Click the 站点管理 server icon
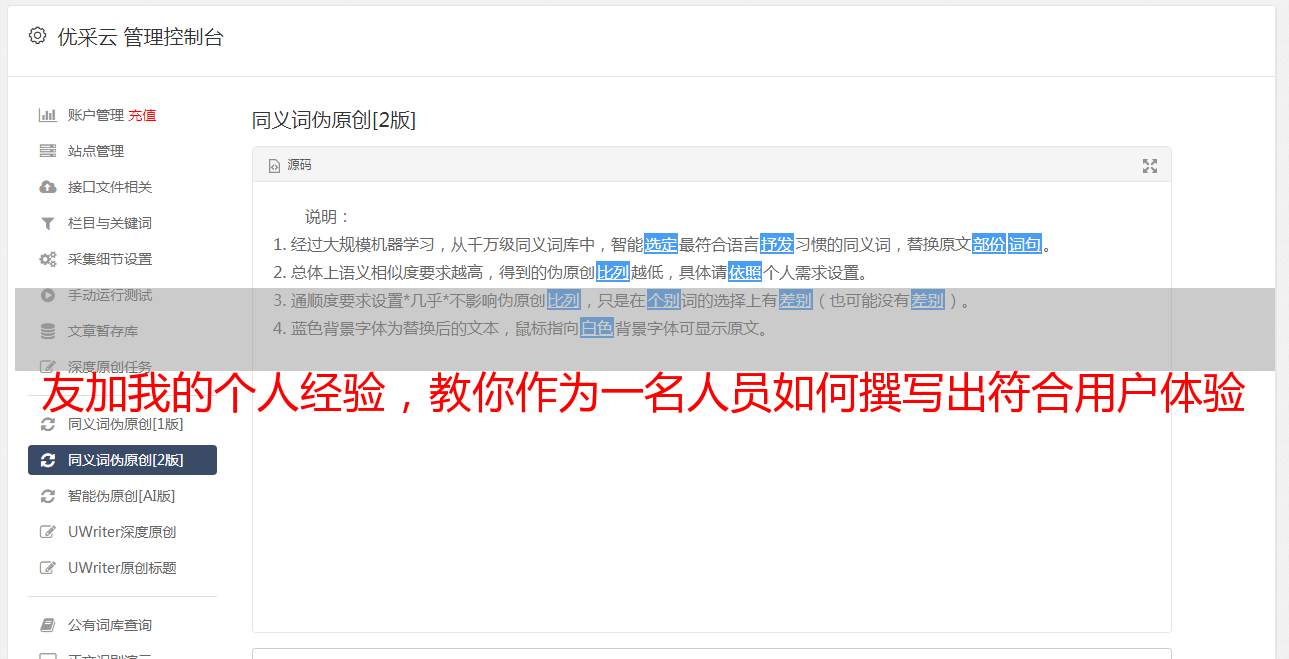Image resolution: width=1289 pixels, height=659 pixels. pyautogui.click(x=47, y=151)
